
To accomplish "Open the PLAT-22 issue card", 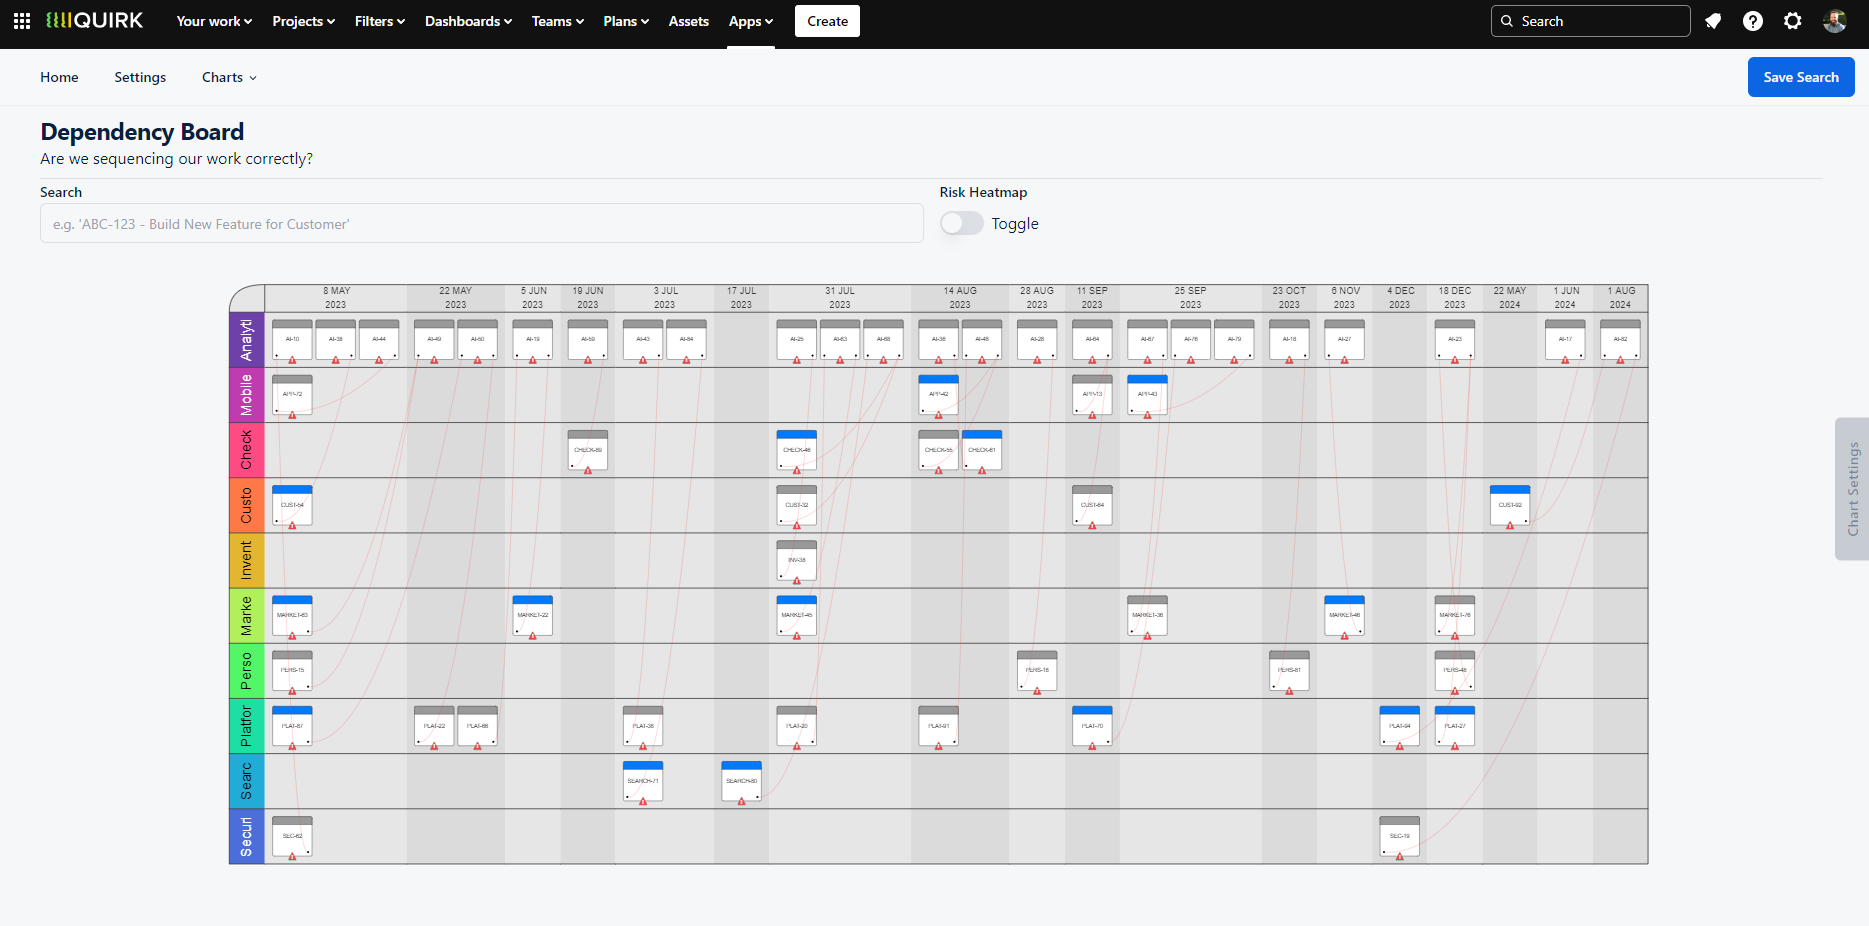I will (x=434, y=726).
